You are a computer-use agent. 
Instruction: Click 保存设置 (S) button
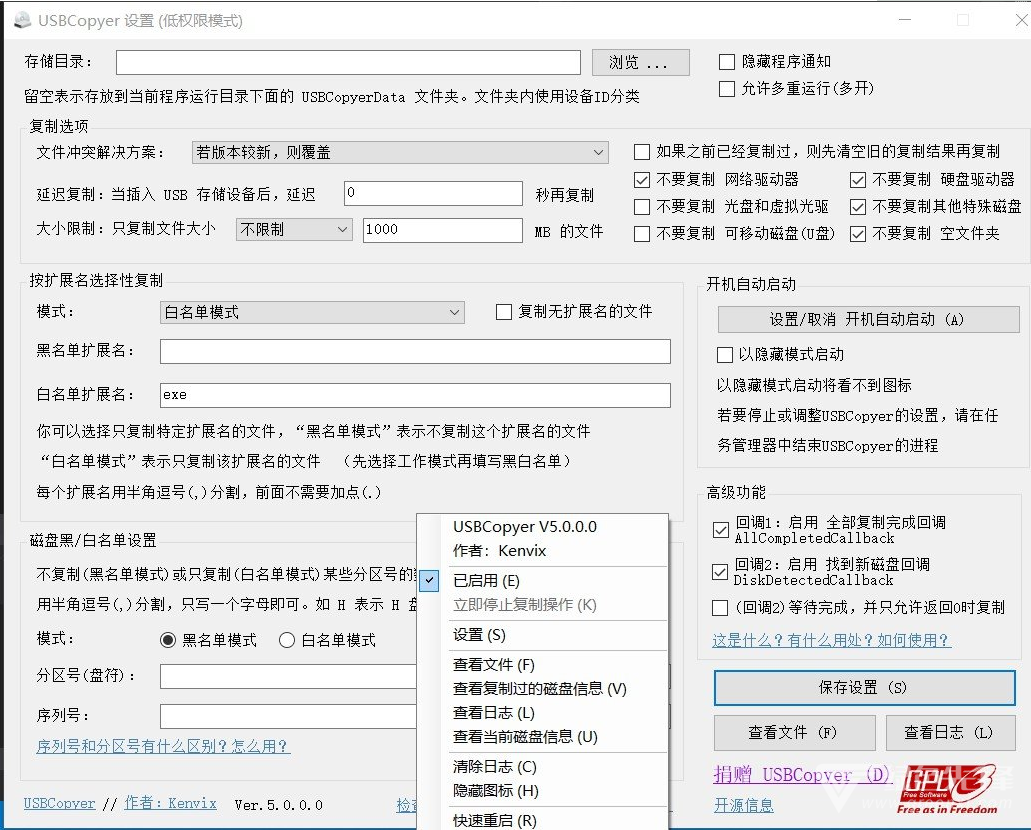(x=864, y=688)
